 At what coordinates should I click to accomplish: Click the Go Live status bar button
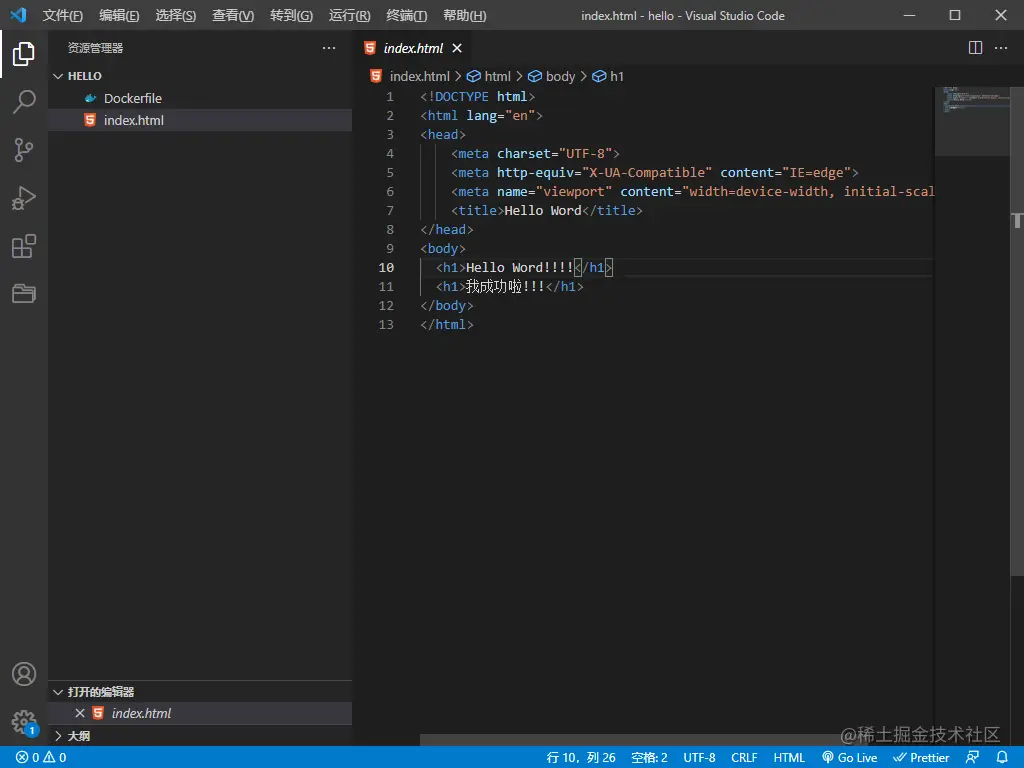click(x=850, y=758)
